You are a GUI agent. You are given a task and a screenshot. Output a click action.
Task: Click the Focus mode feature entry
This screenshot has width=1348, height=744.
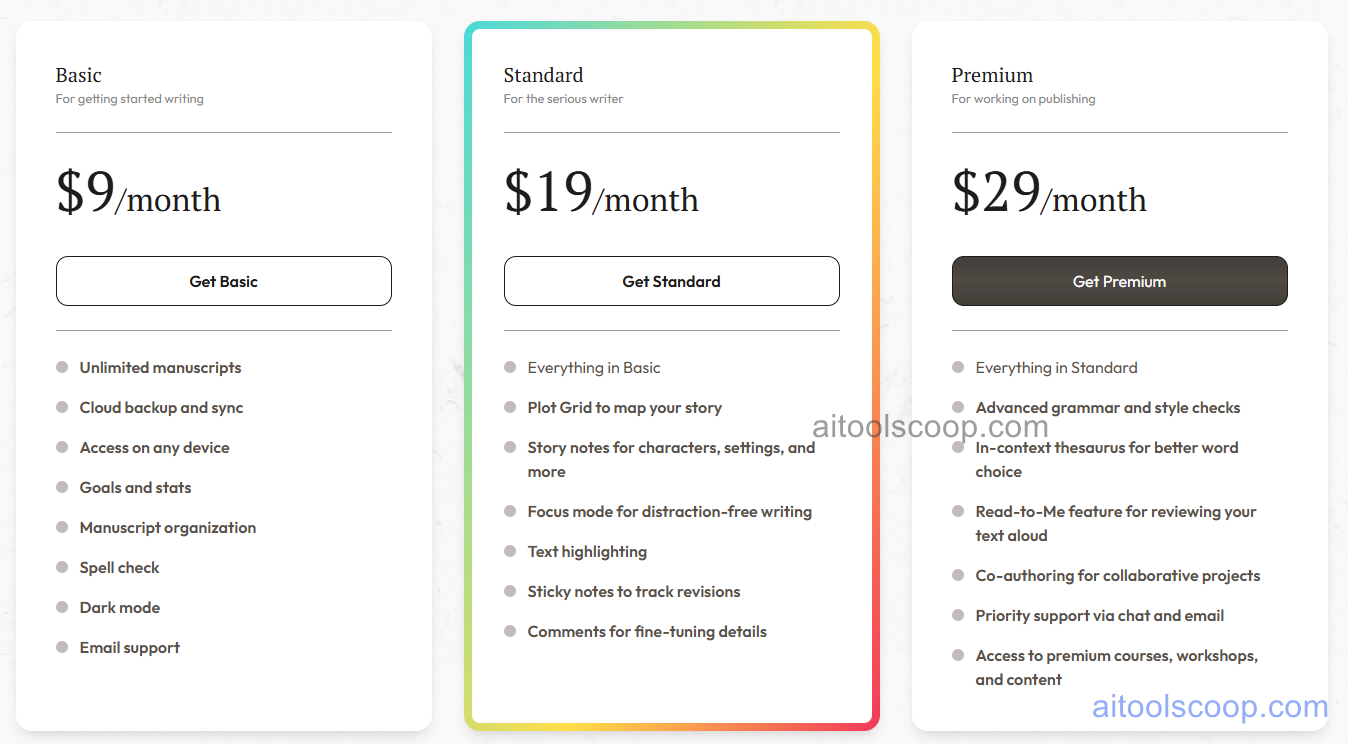(x=669, y=511)
